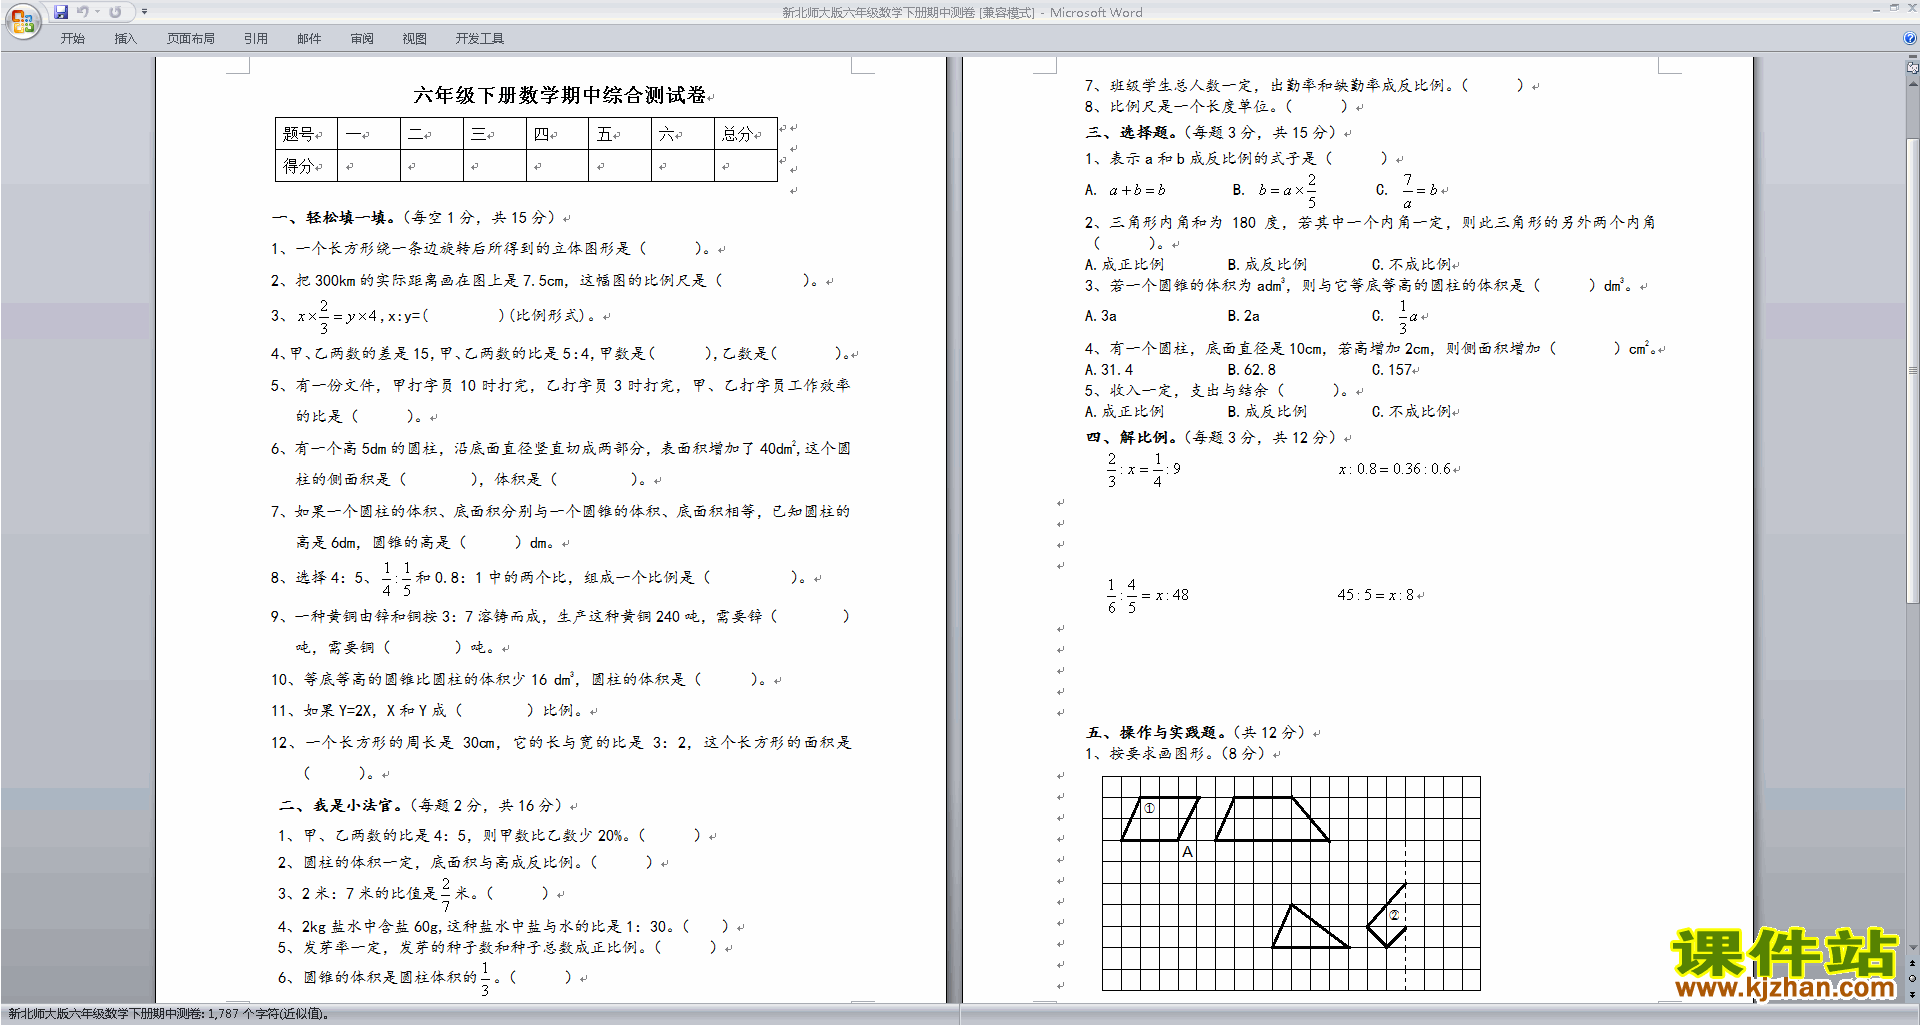
Task: Switch to the 开发工具 tab
Action: 480,39
